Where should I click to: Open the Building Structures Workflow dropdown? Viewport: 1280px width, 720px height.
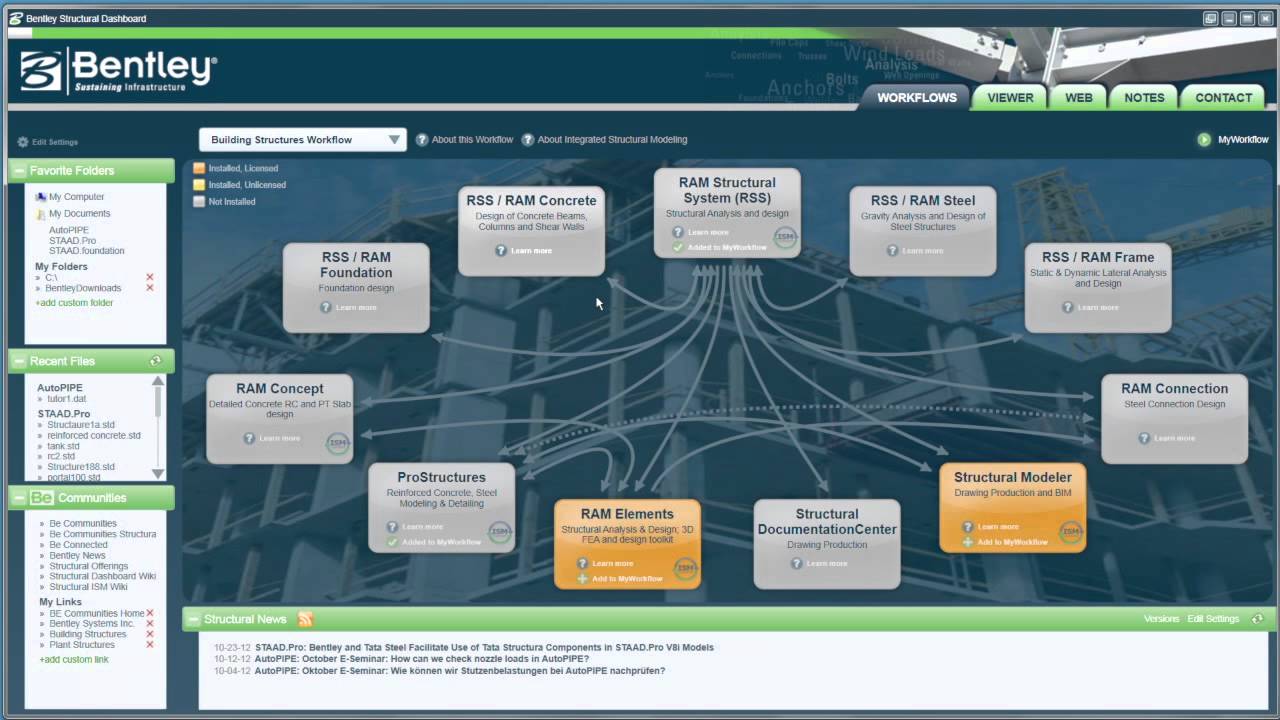coord(302,140)
